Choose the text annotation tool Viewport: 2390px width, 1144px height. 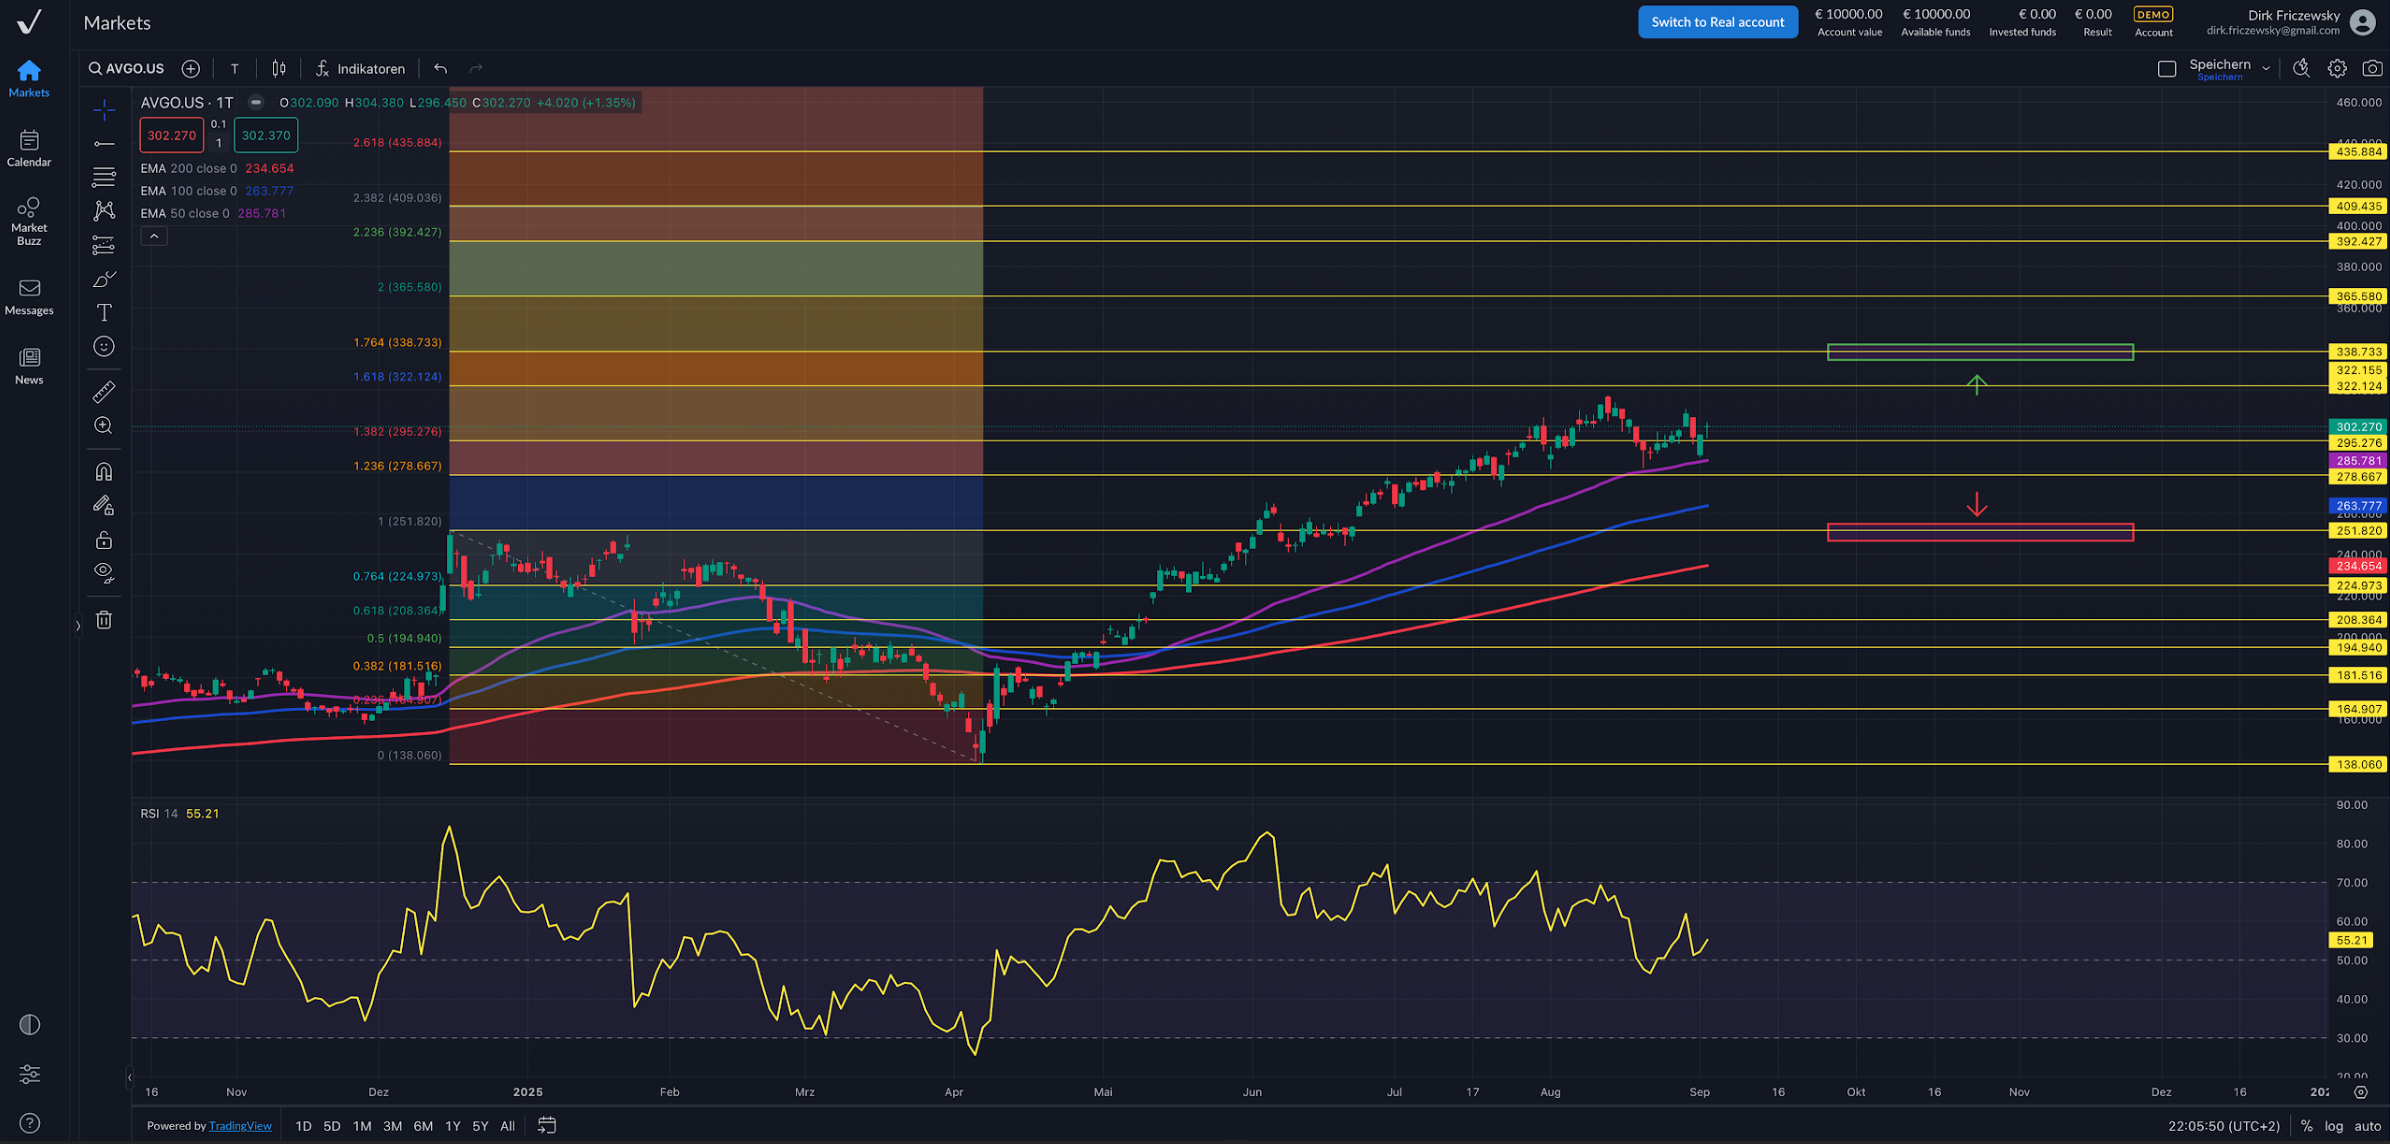coord(104,313)
